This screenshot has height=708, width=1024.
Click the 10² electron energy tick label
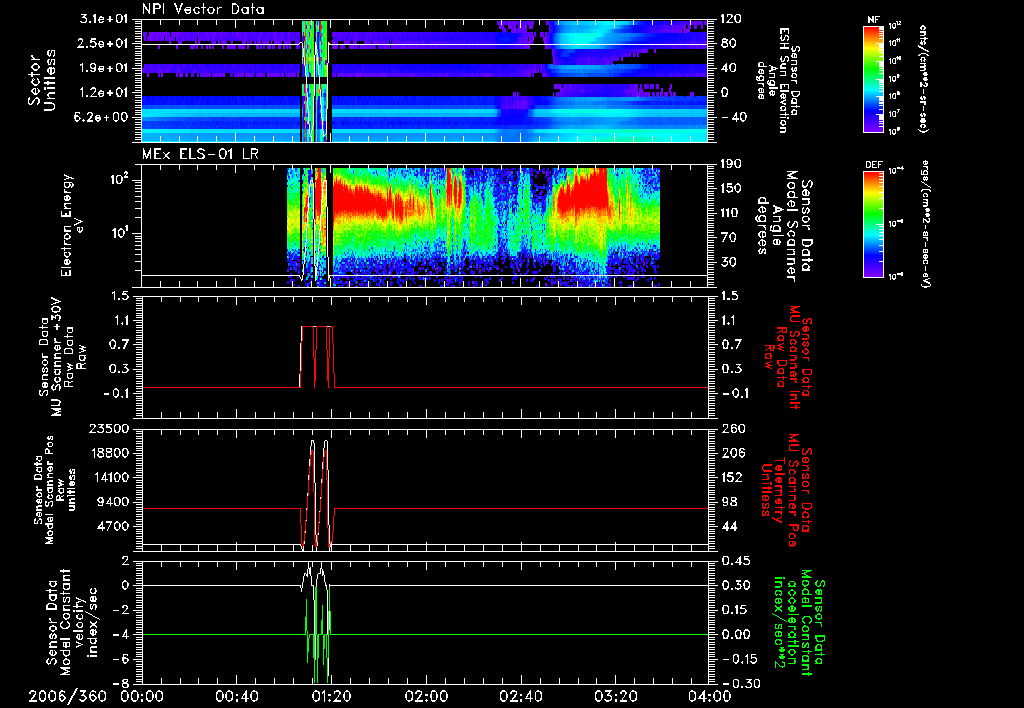tap(121, 179)
